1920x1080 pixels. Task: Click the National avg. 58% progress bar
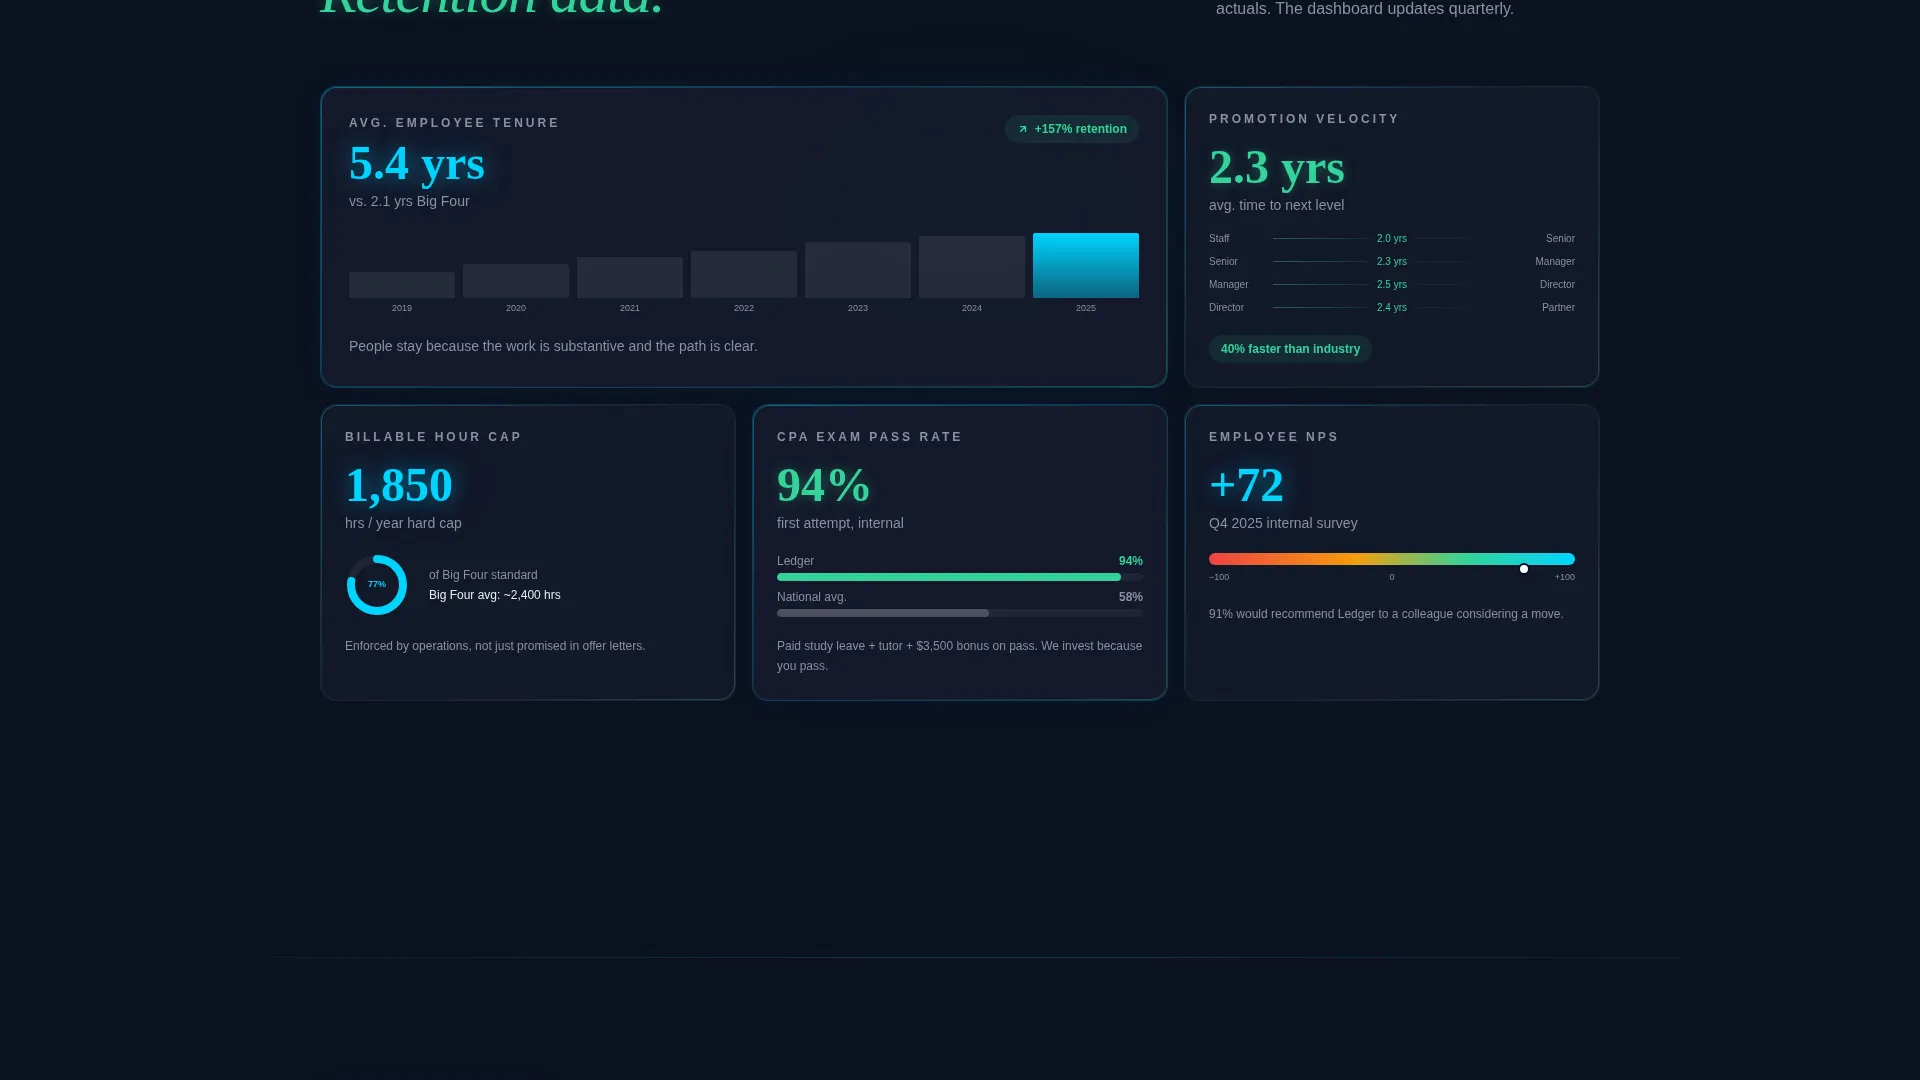tap(960, 613)
